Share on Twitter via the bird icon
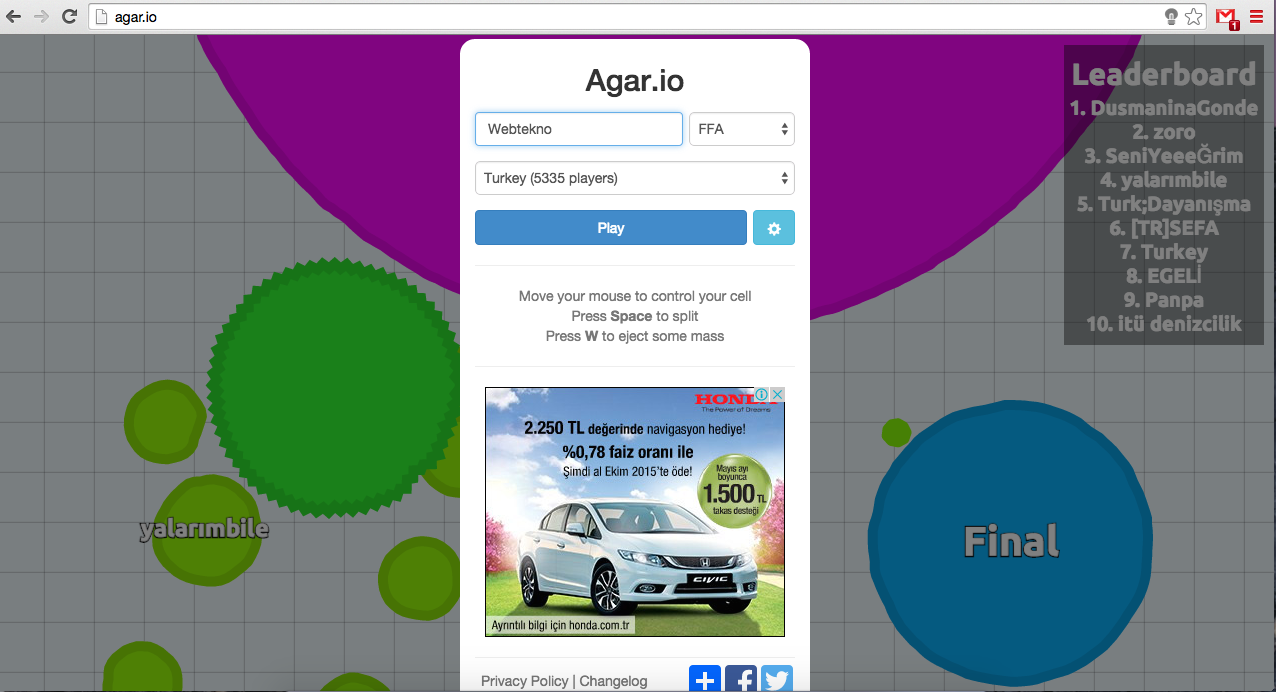The width and height of the screenshot is (1276, 692). [777, 679]
